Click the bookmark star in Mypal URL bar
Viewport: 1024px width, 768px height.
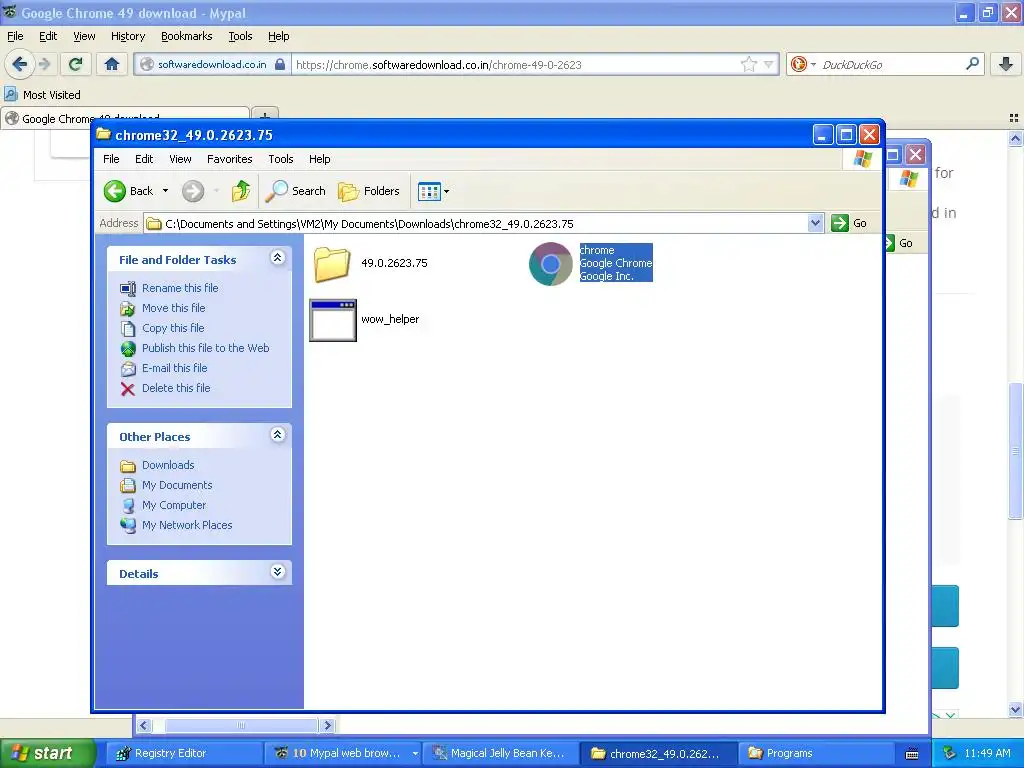(748, 64)
